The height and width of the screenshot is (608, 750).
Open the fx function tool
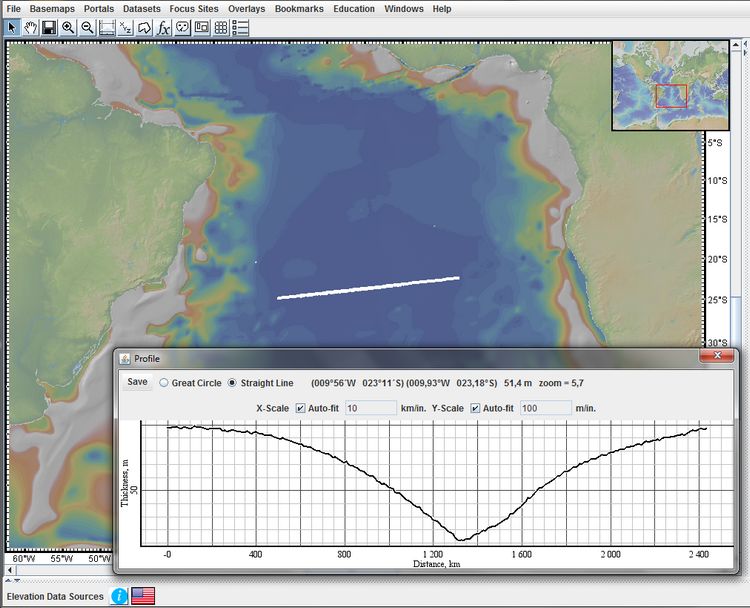click(163, 28)
